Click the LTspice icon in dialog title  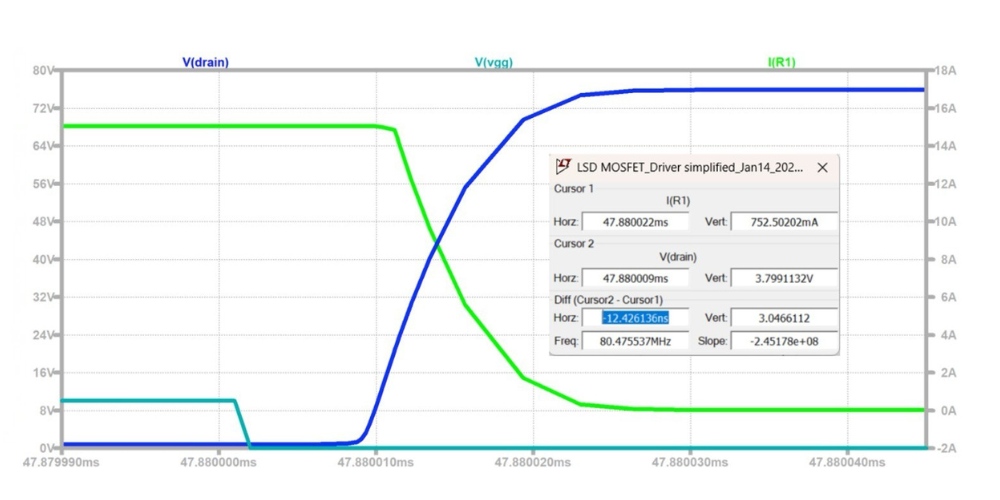pos(563,166)
